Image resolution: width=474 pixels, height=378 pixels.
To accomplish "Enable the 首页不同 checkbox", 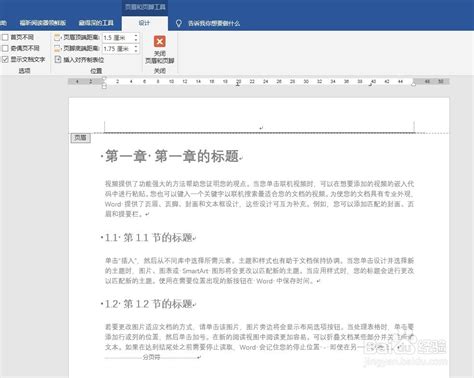I will tap(5, 37).
